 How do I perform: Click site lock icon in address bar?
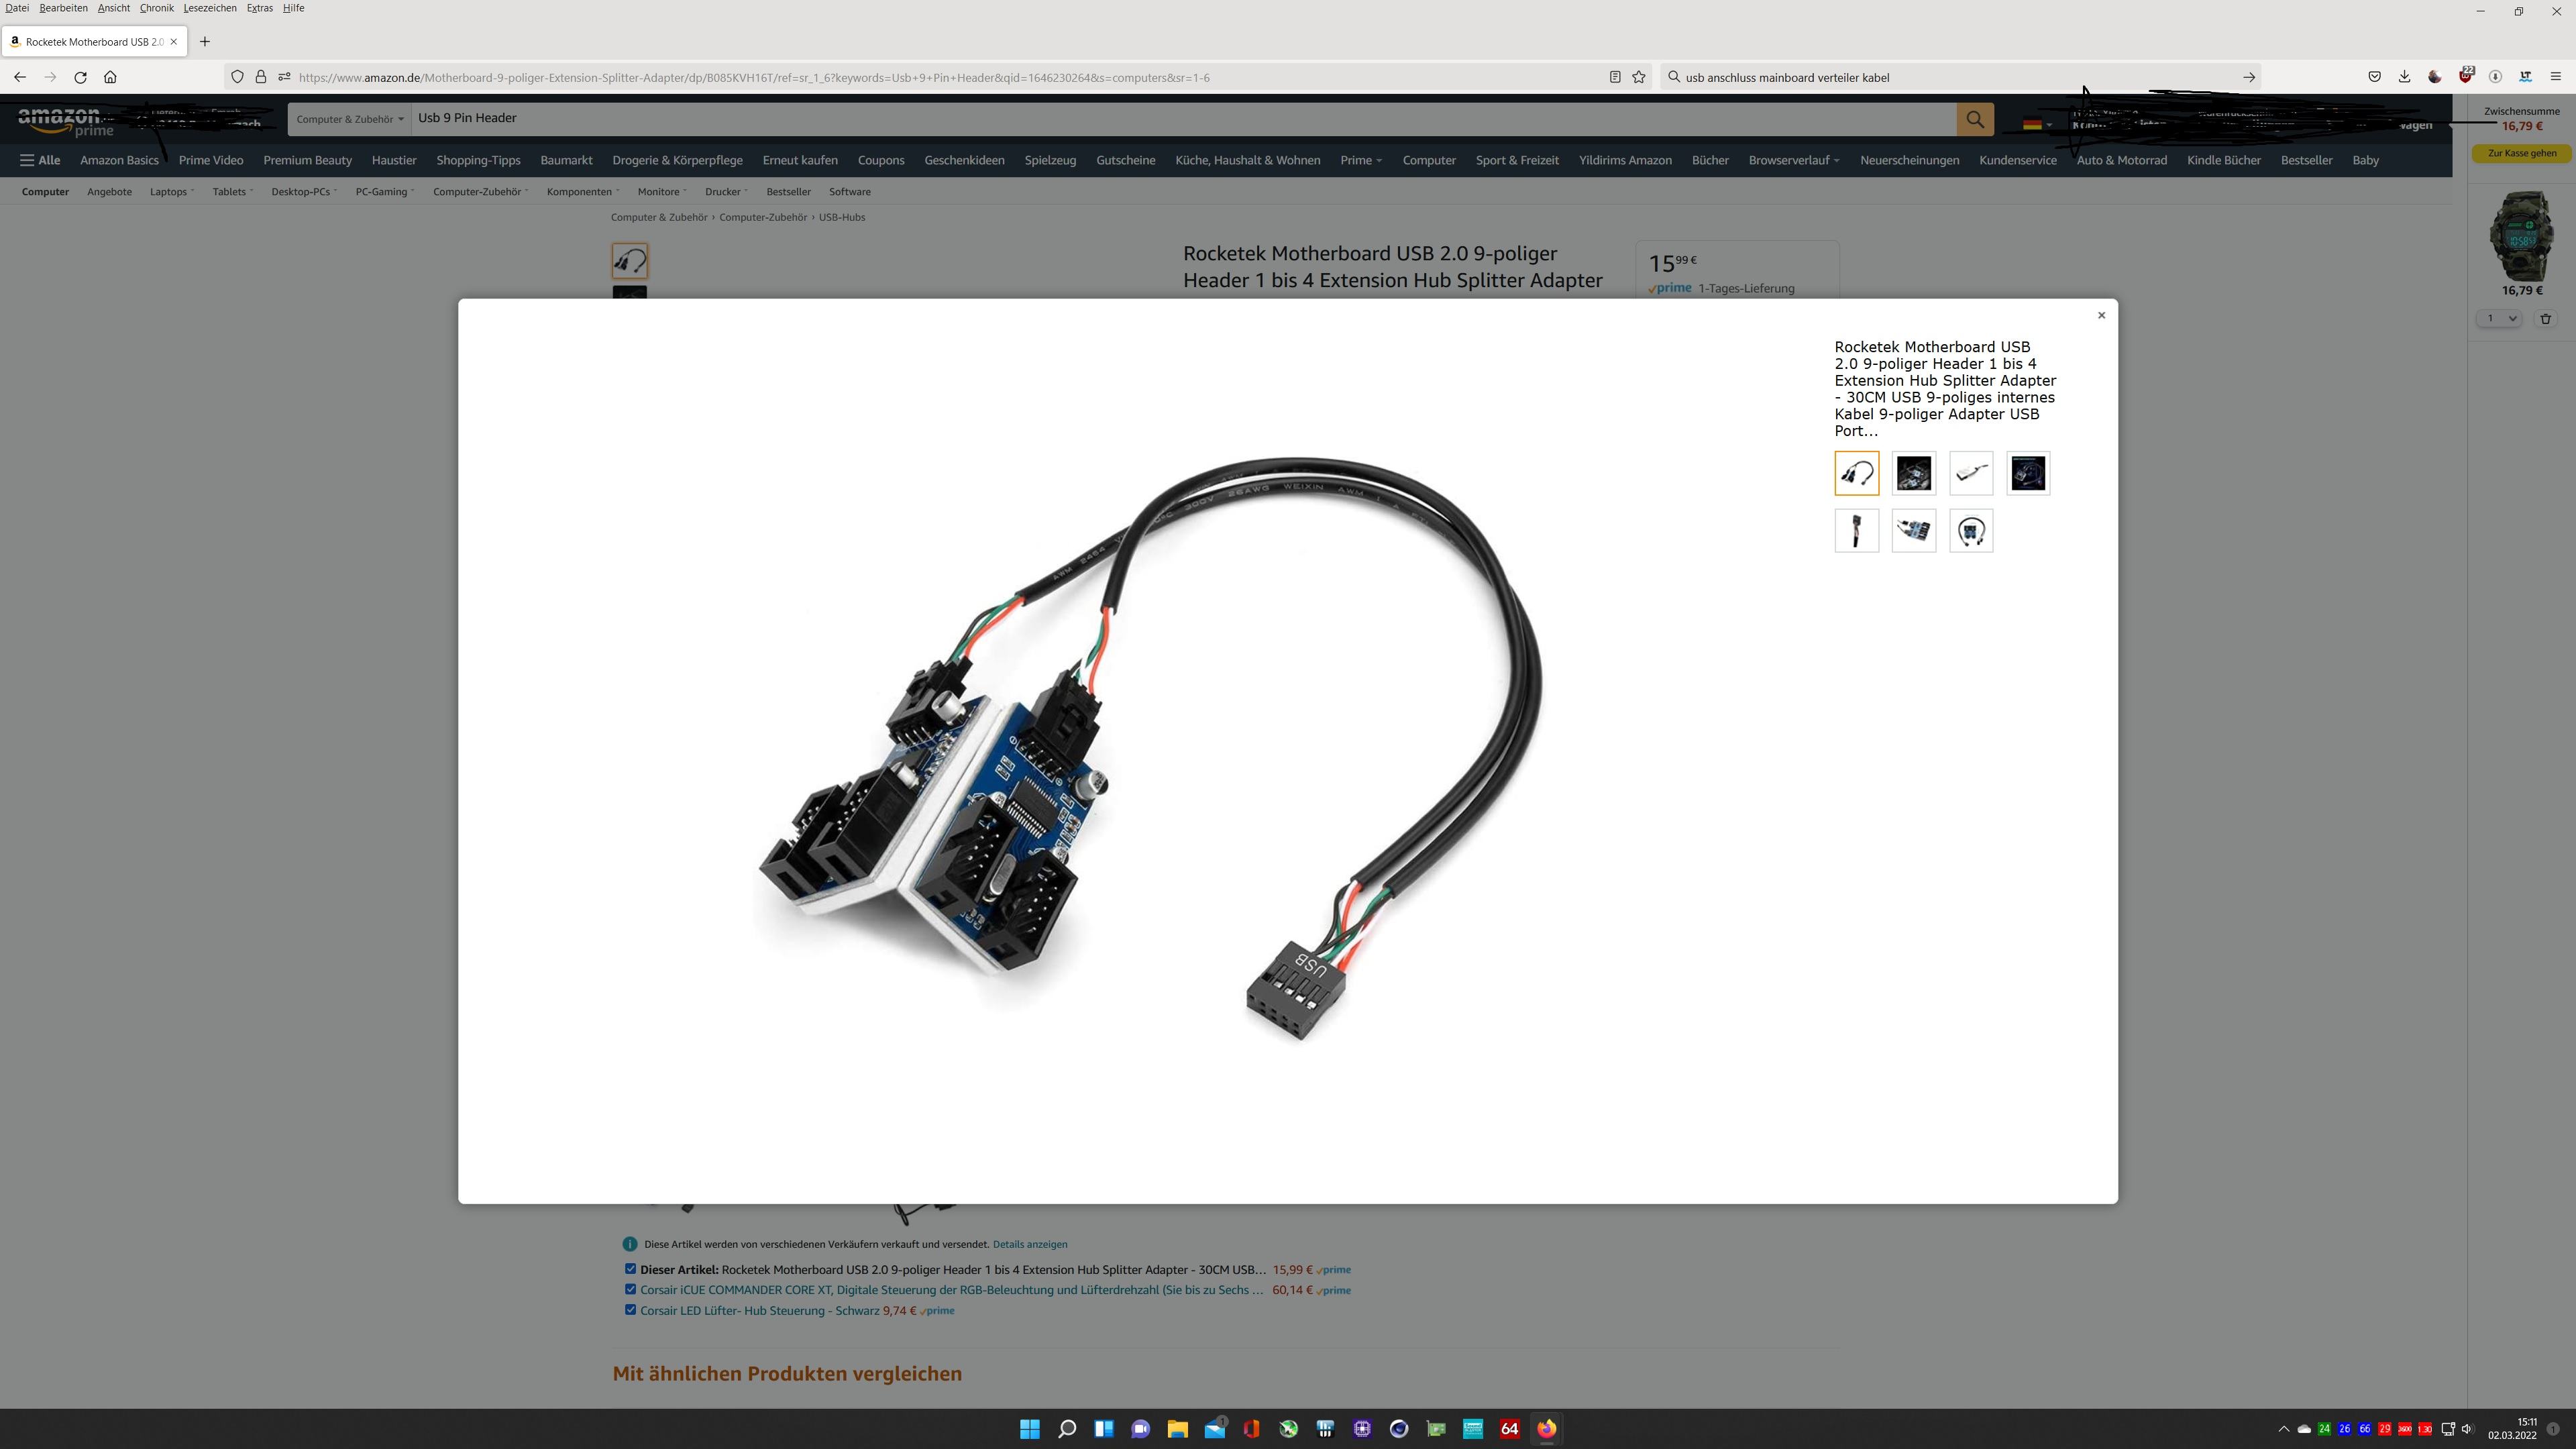(x=260, y=77)
